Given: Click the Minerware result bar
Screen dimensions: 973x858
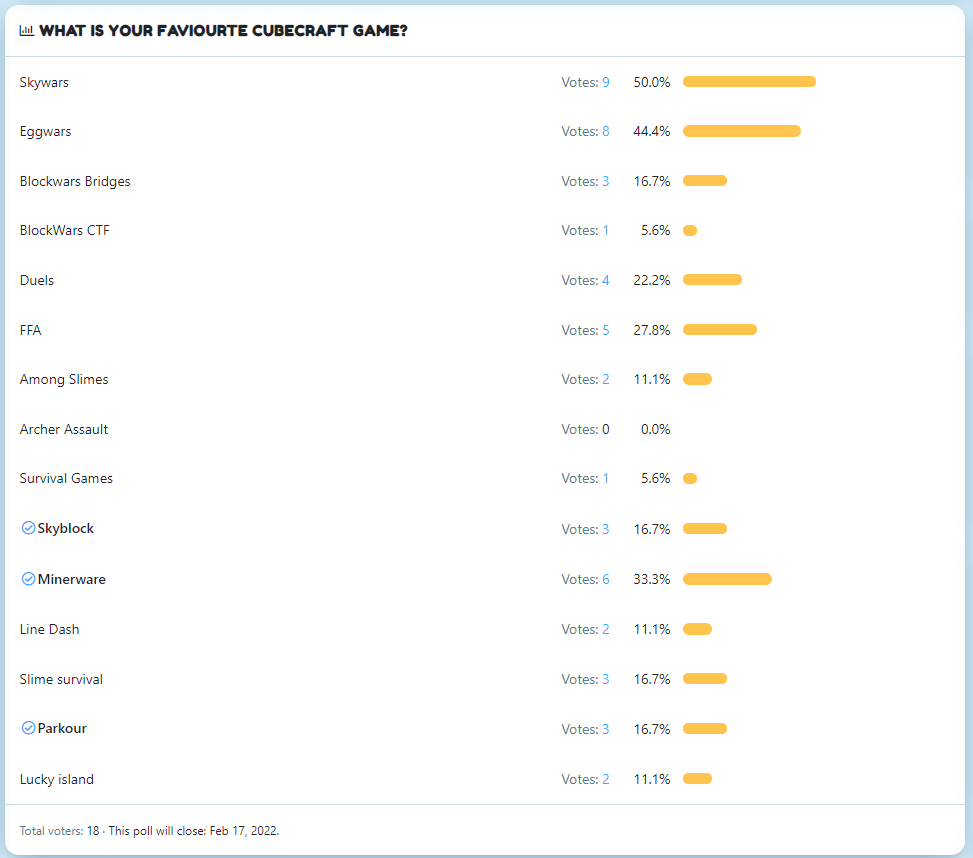Looking at the screenshot, I should pyautogui.click(x=727, y=579).
